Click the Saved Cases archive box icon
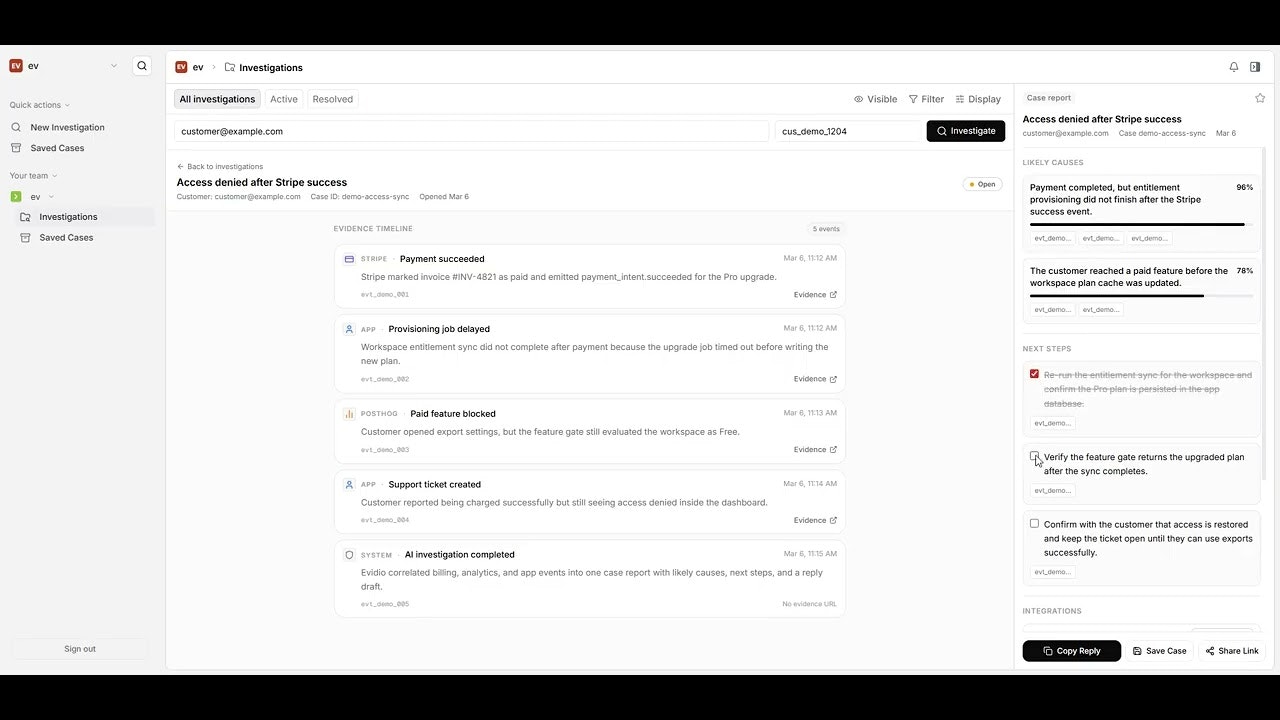The height and width of the screenshot is (720, 1280). click(16, 148)
